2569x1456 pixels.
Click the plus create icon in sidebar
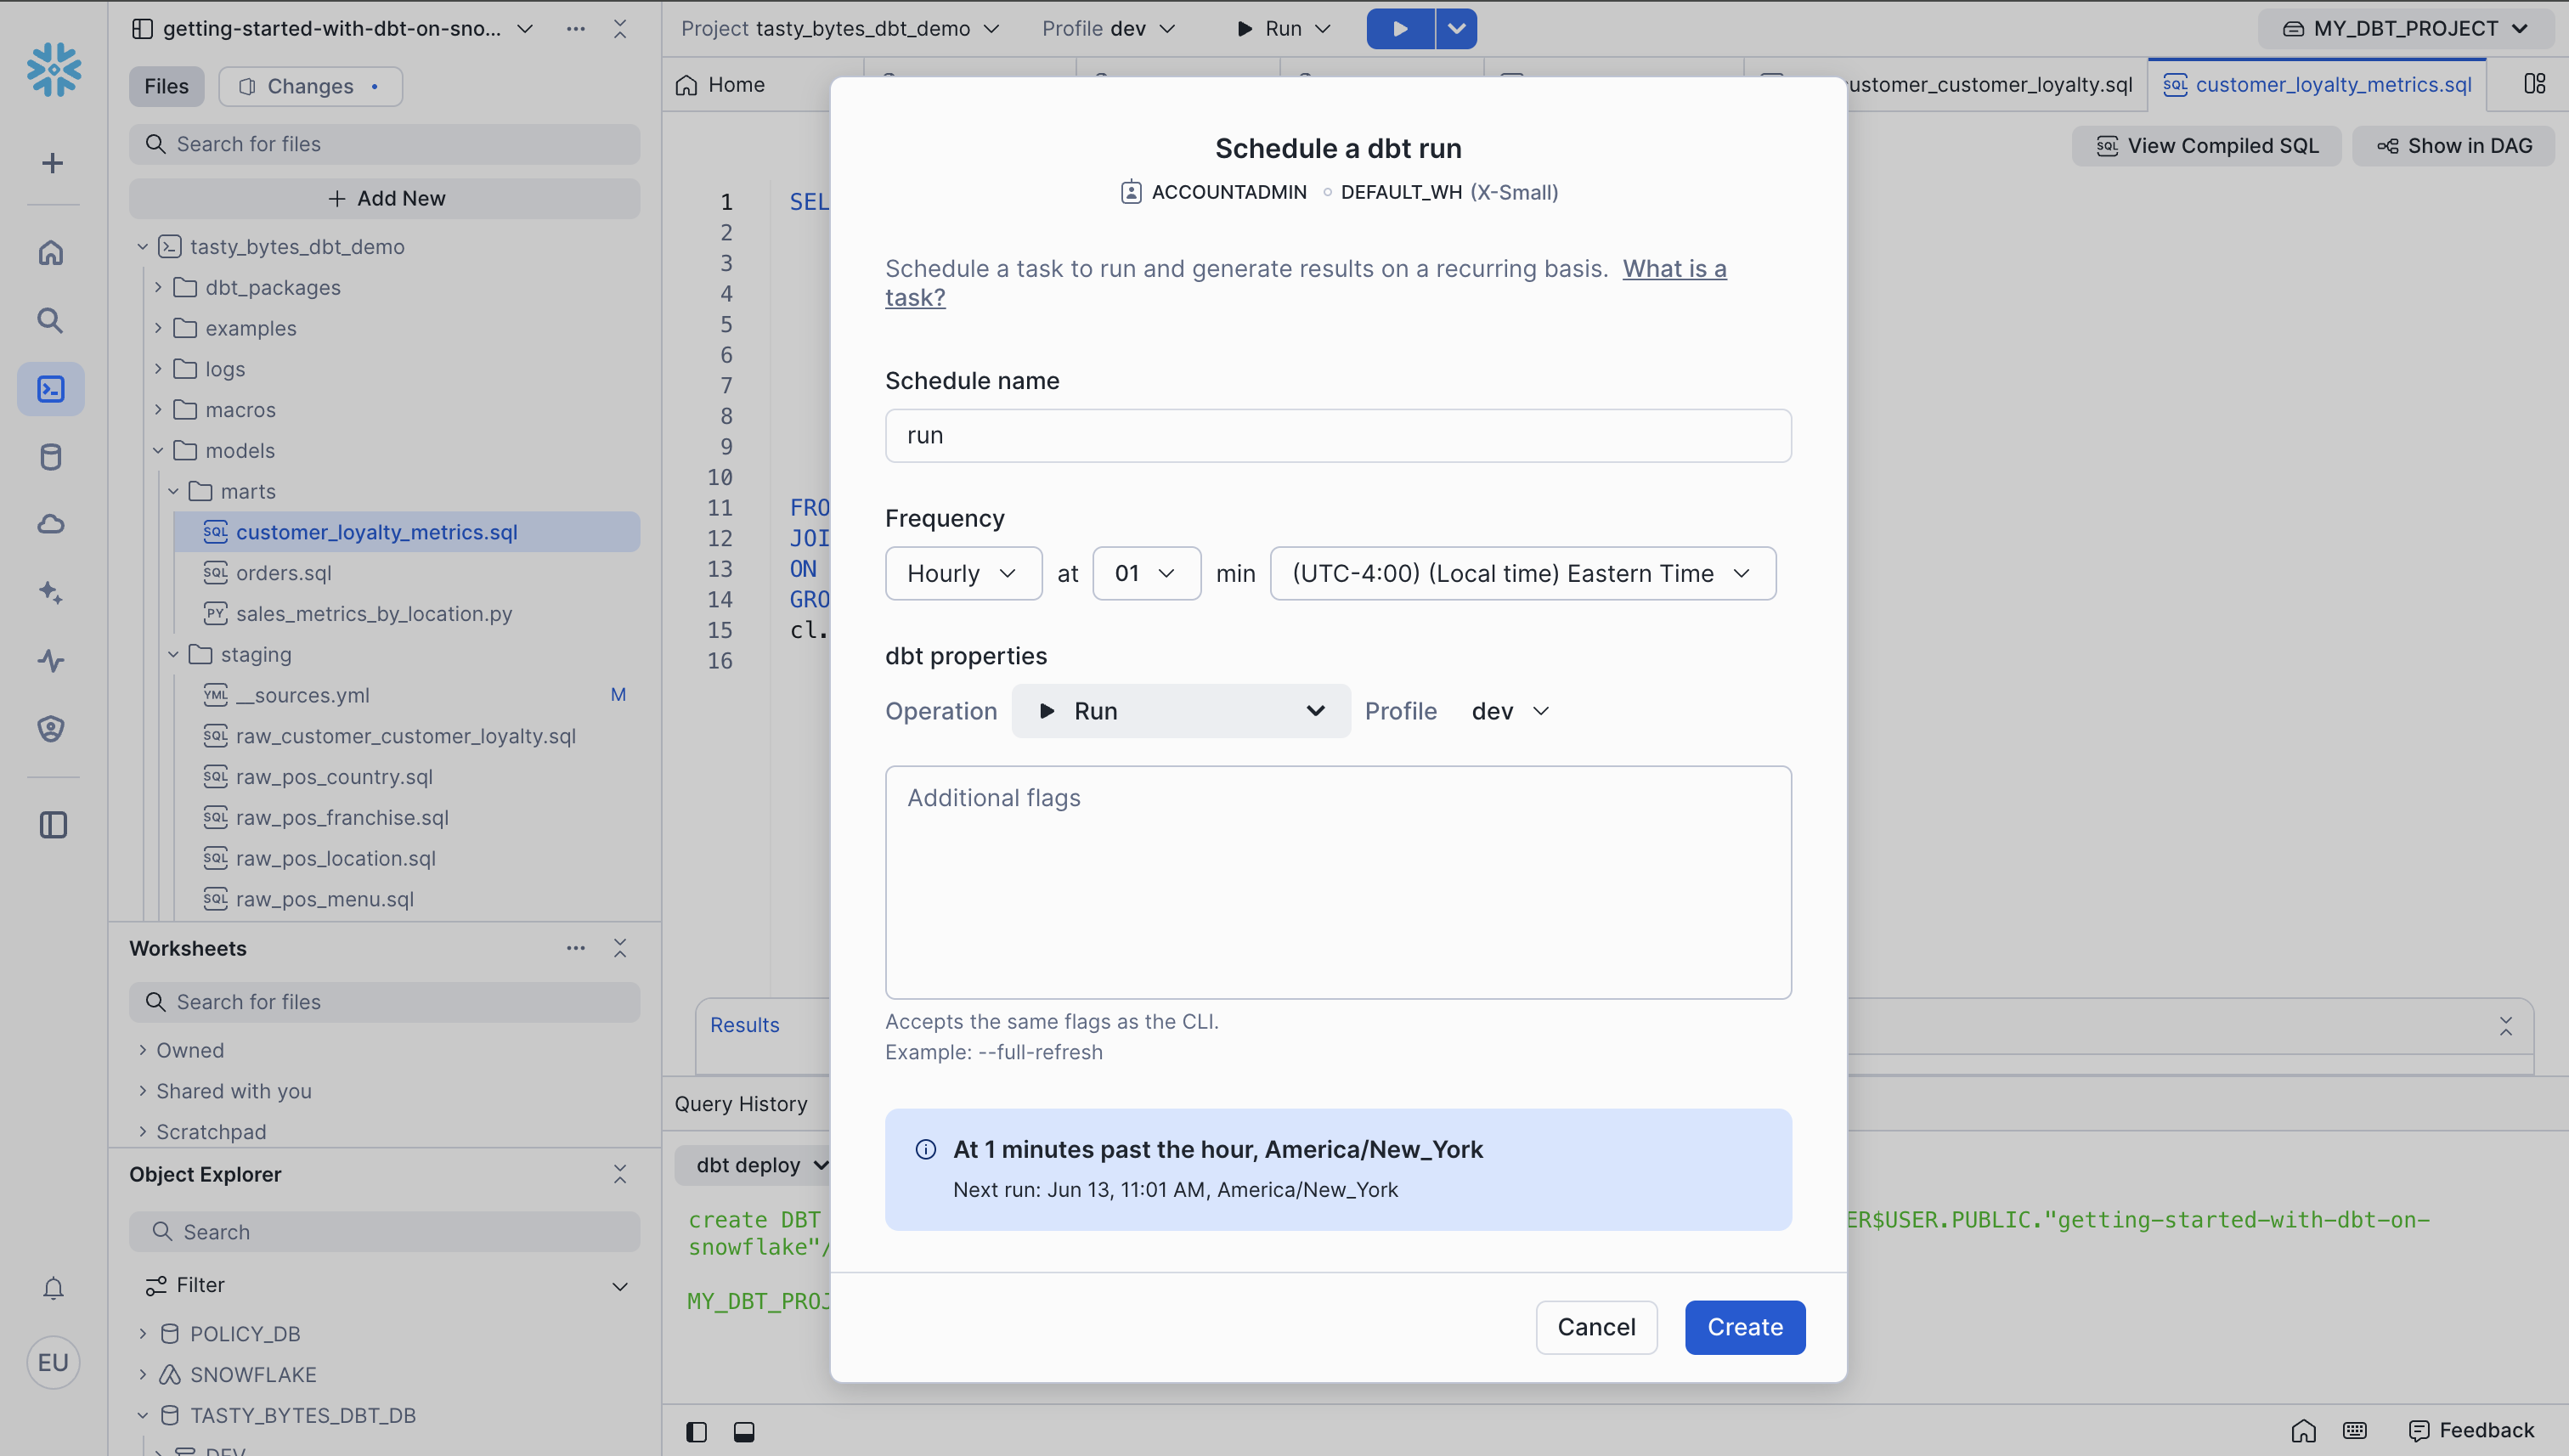coord(52,163)
